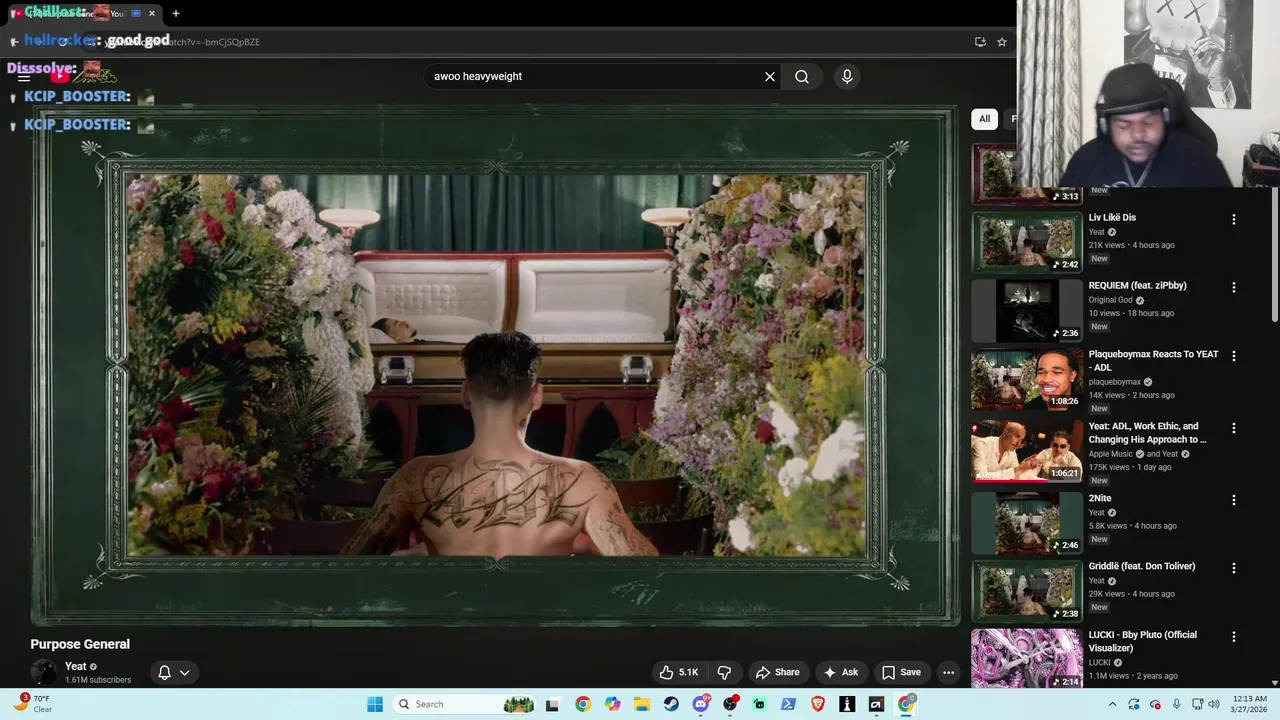Open Griddlë (feat. Don Toliver) title
Screen dimensions: 1280x720
click(x=1142, y=566)
